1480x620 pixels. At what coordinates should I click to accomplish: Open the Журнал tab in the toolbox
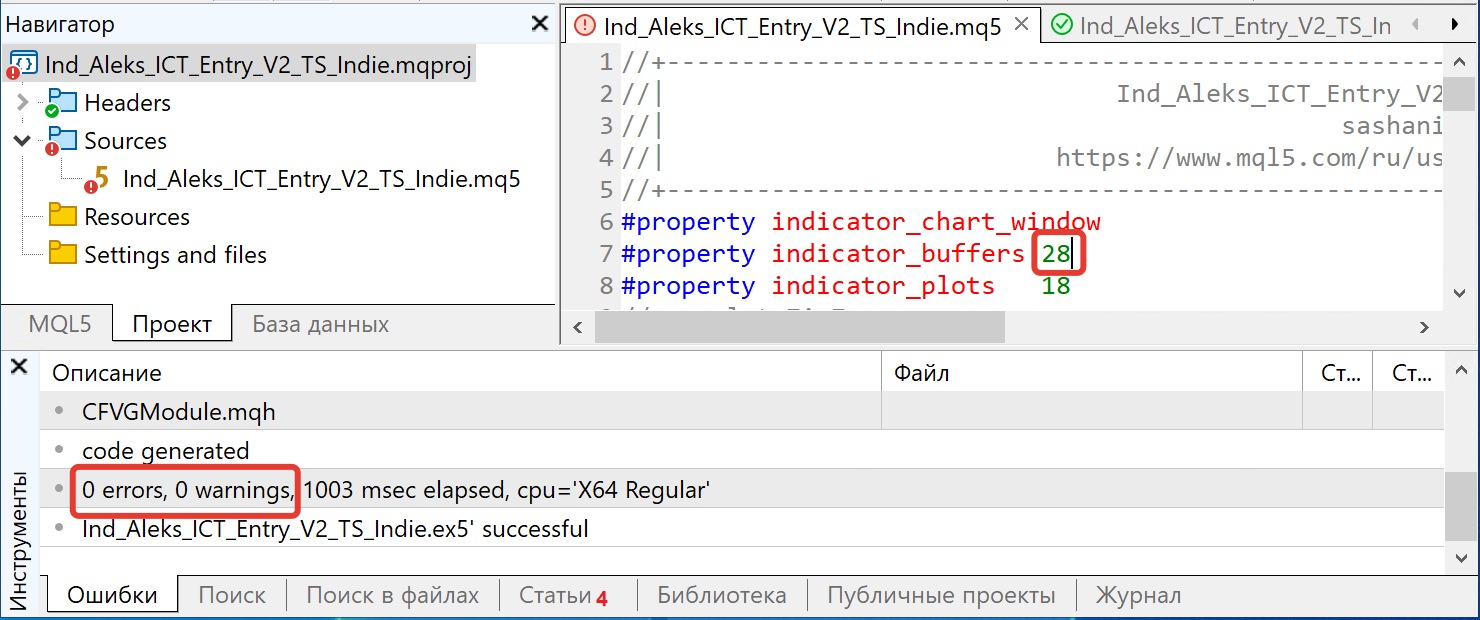pos(1138,596)
